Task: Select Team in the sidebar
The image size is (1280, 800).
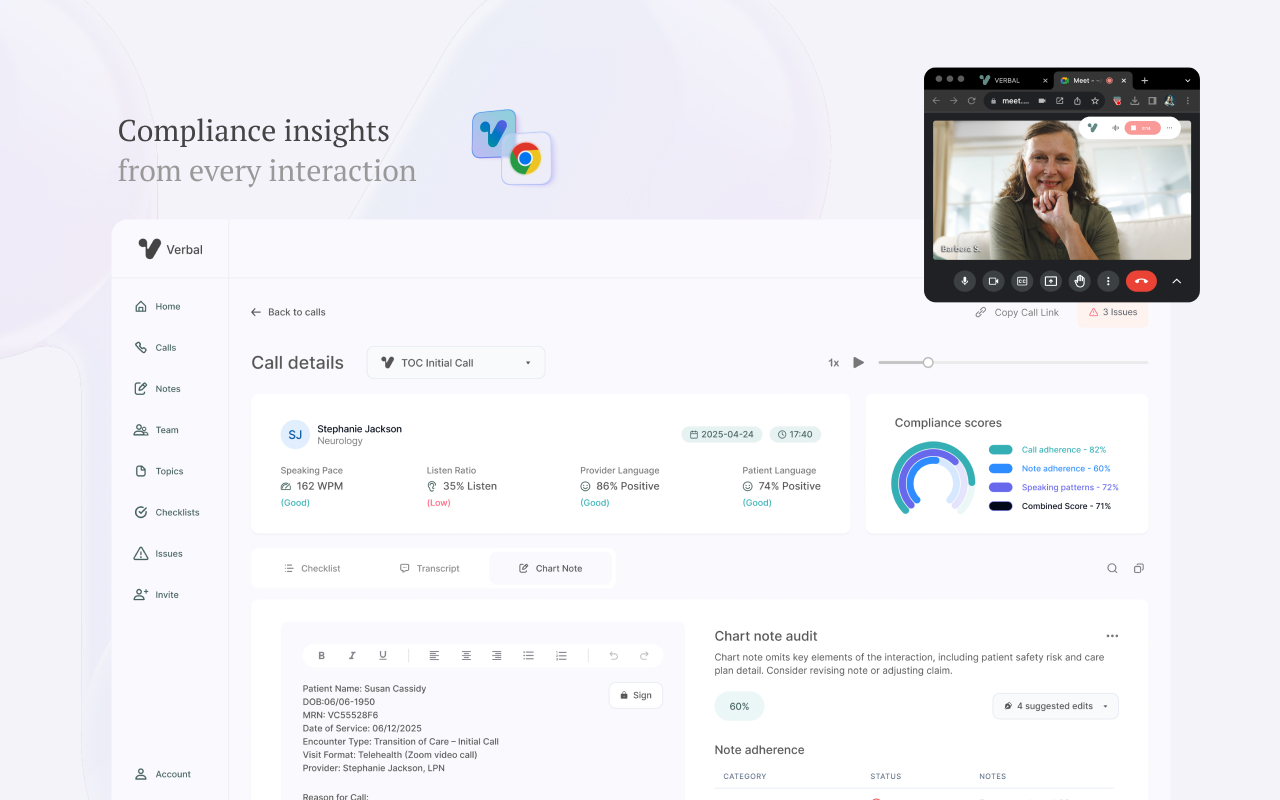Action: point(156,430)
